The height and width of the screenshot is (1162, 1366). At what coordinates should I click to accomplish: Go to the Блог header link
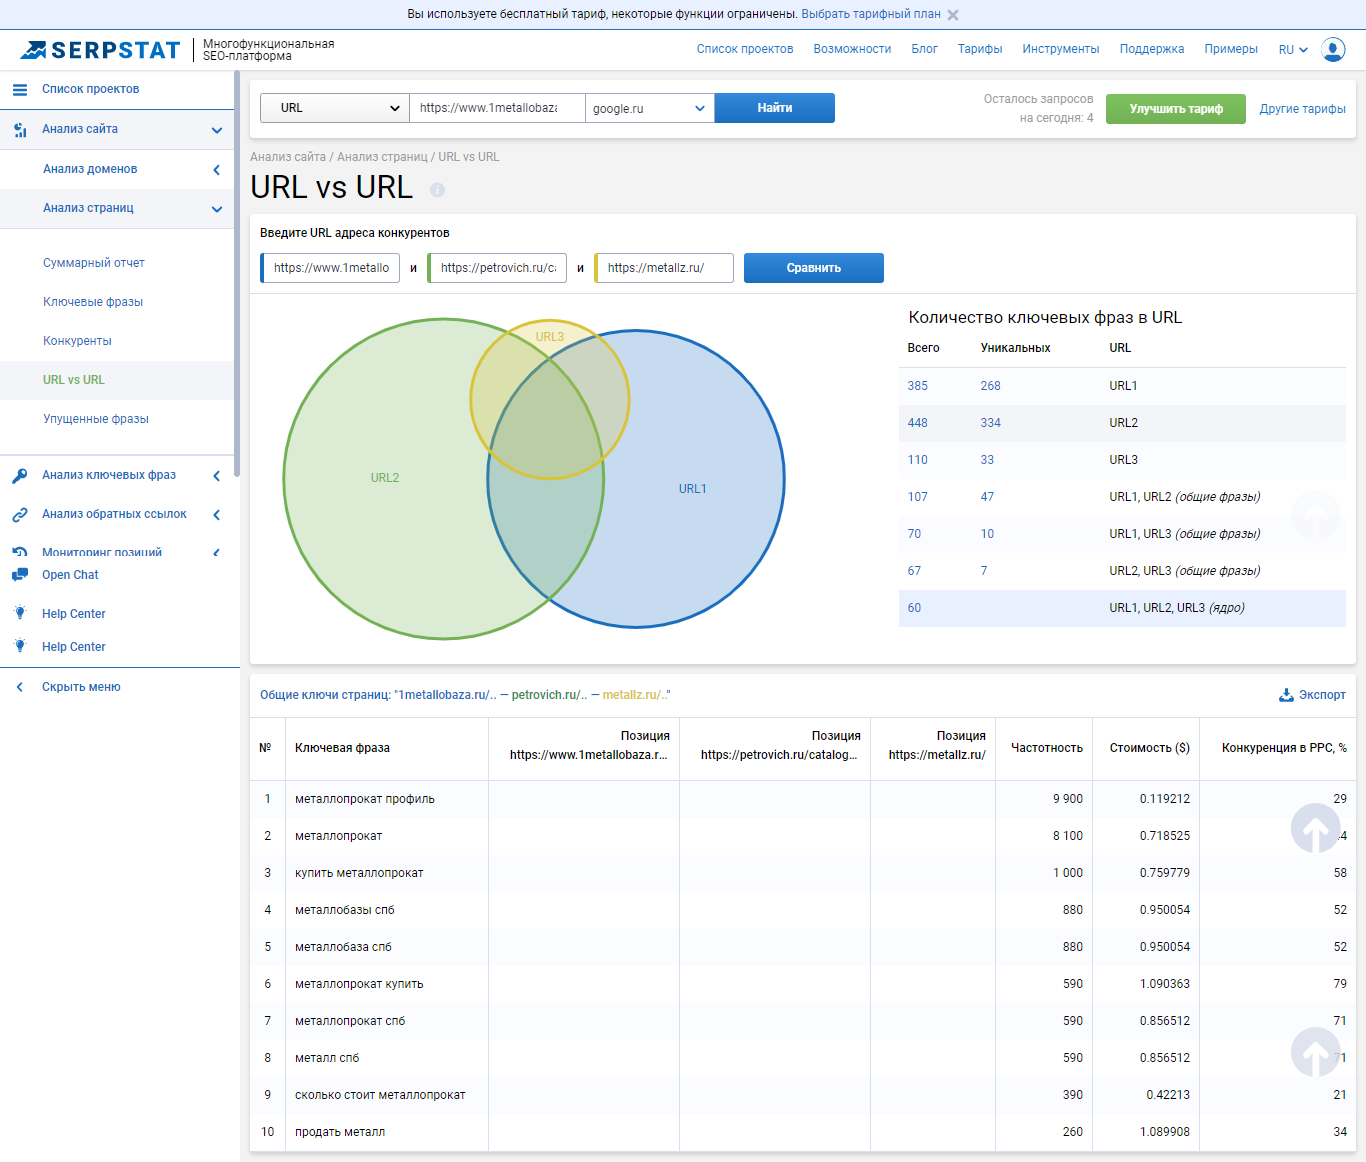(x=924, y=49)
